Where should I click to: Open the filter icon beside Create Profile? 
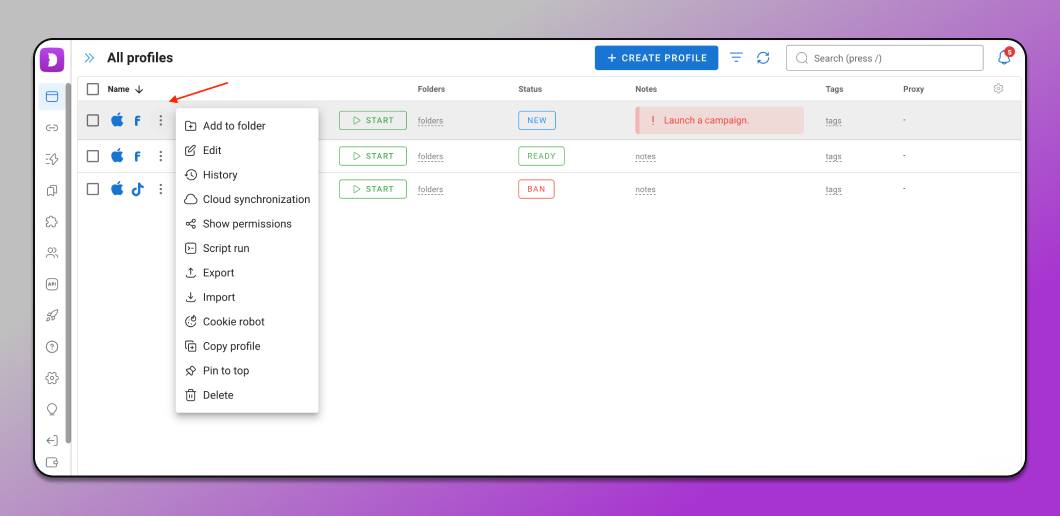[736, 58]
